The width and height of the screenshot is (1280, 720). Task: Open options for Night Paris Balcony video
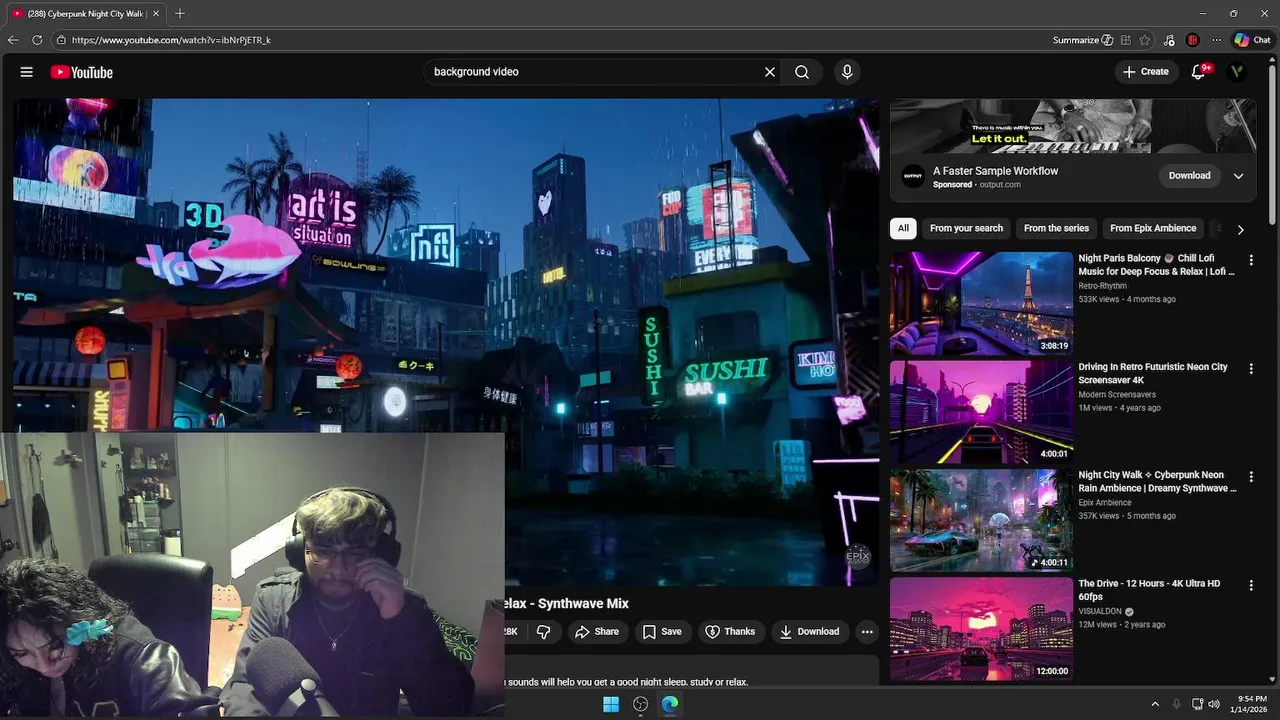pos(1250,260)
